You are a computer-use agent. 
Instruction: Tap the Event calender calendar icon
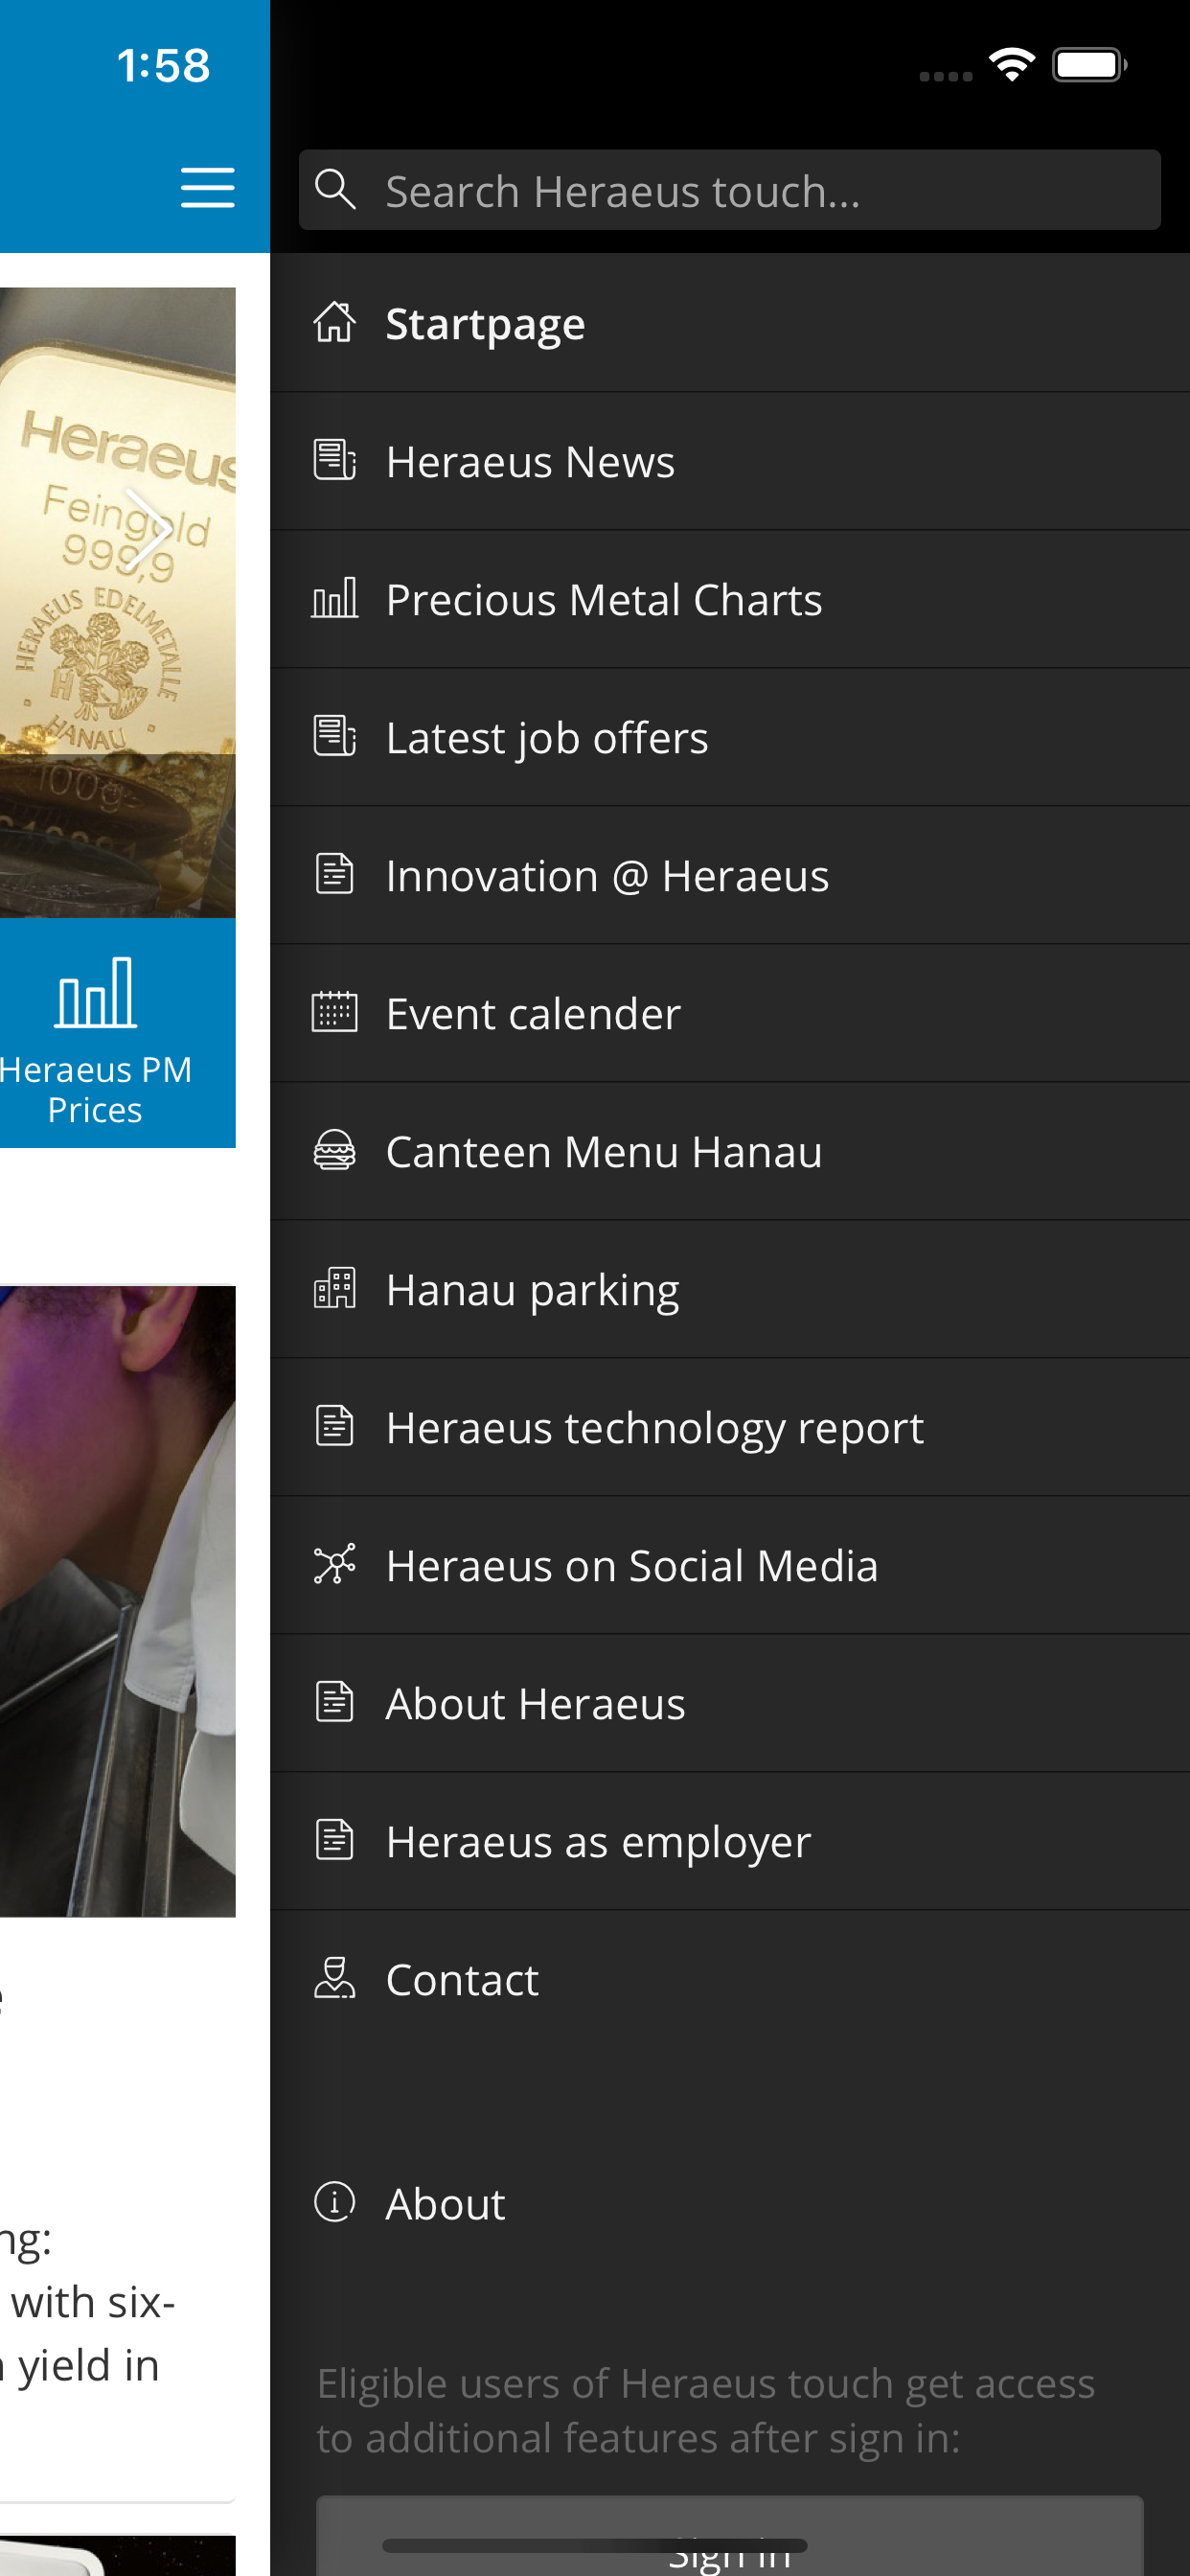334,1012
